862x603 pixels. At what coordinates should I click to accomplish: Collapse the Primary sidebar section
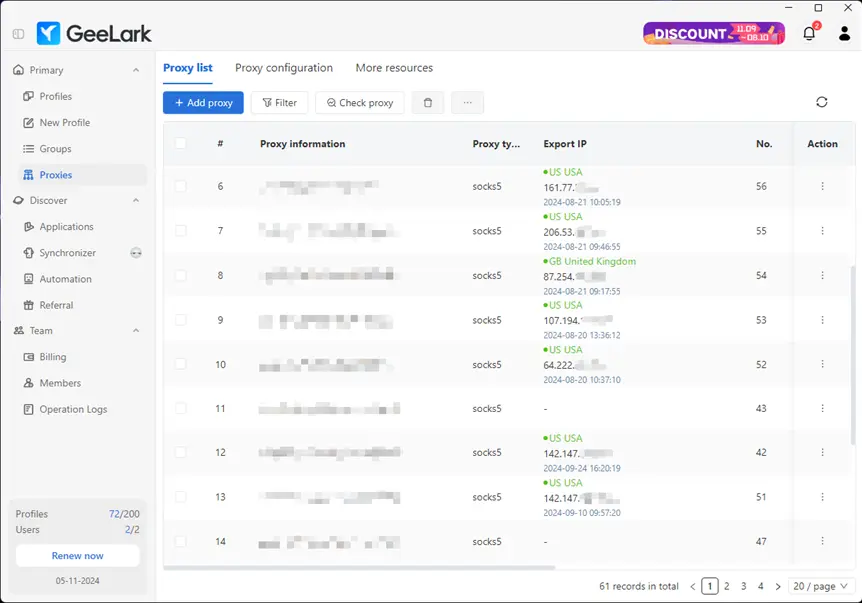[x=136, y=70]
